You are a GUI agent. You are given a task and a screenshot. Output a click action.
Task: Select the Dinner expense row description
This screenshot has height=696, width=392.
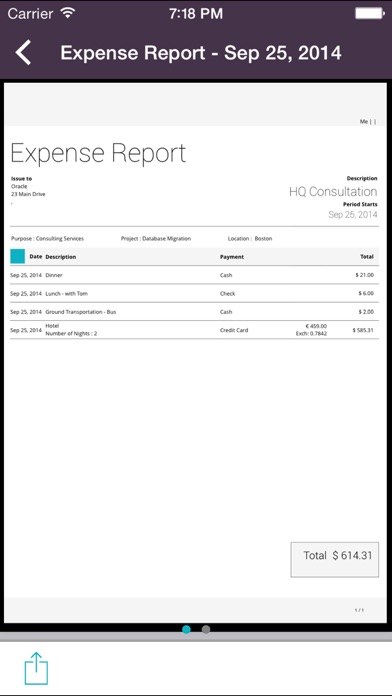point(54,275)
